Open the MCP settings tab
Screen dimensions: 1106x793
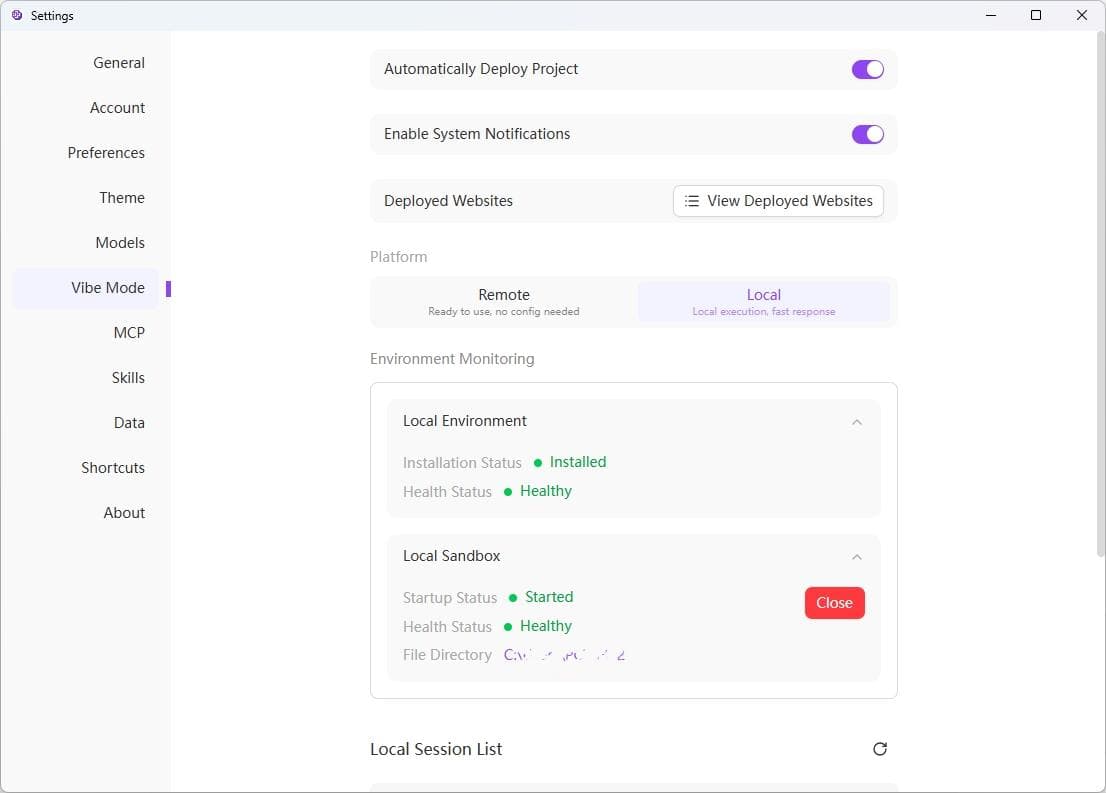click(x=129, y=333)
